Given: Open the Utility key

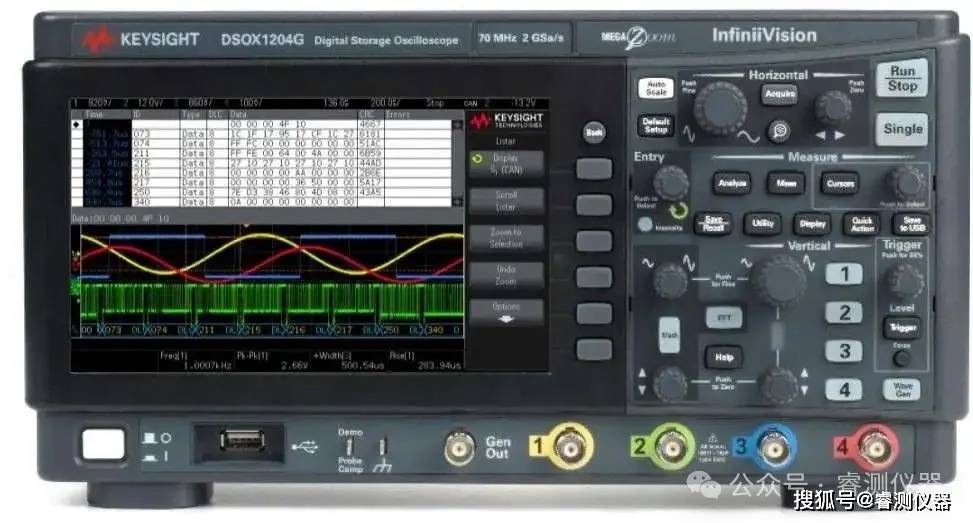Looking at the screenshot, I should (x=763, y=223).
